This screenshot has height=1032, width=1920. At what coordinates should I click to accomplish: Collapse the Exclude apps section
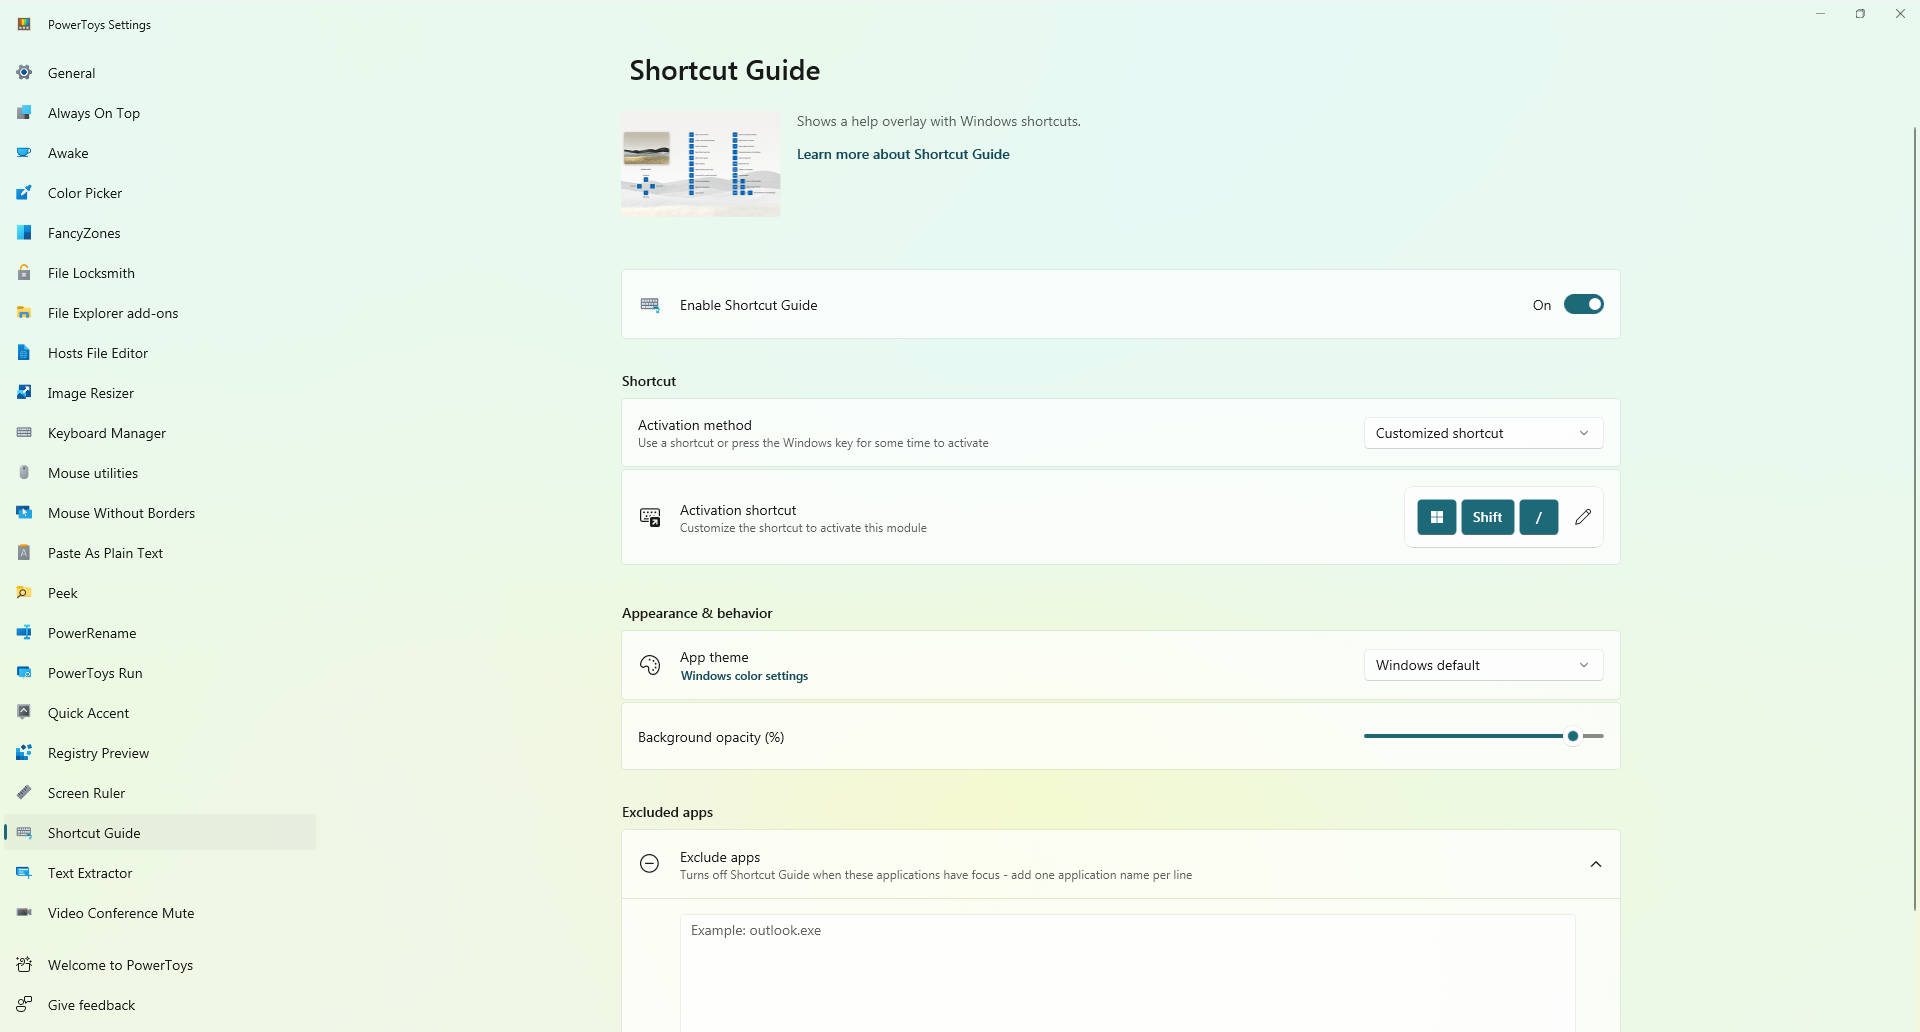tap(1595, 864)
